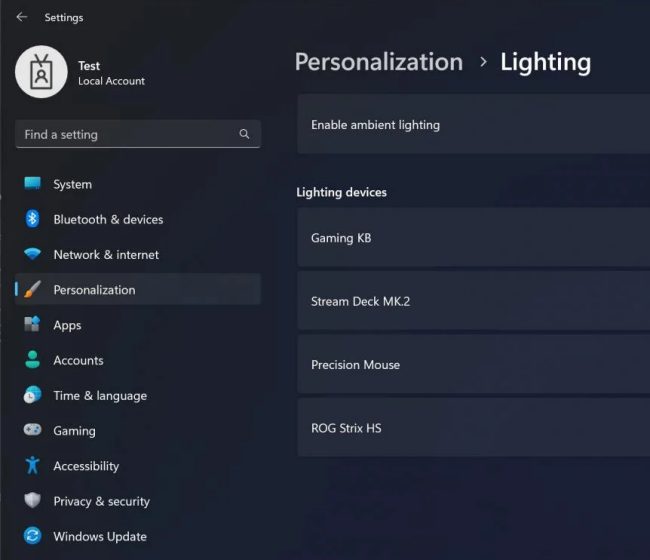This screenshot has width=650, height=560.
Task: Click the Windows Update sync icon
Action: tap(32, 536)
